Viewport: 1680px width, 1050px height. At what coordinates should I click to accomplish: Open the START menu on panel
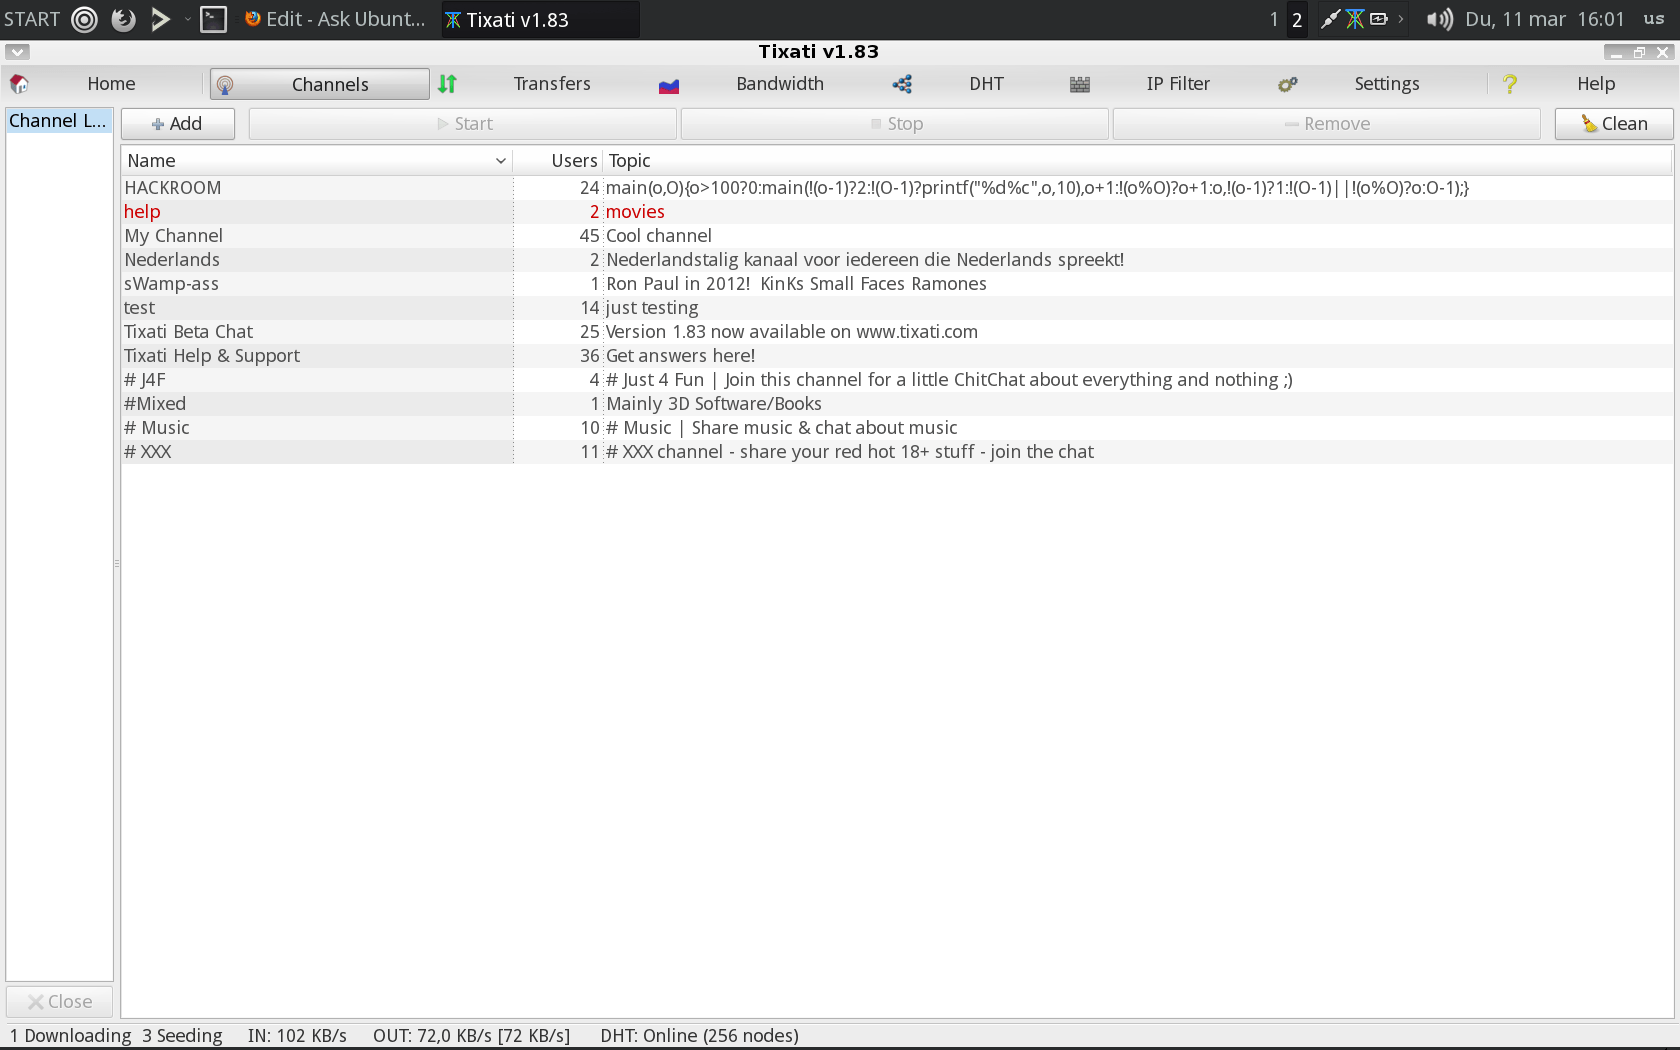[x=32, y=19]
